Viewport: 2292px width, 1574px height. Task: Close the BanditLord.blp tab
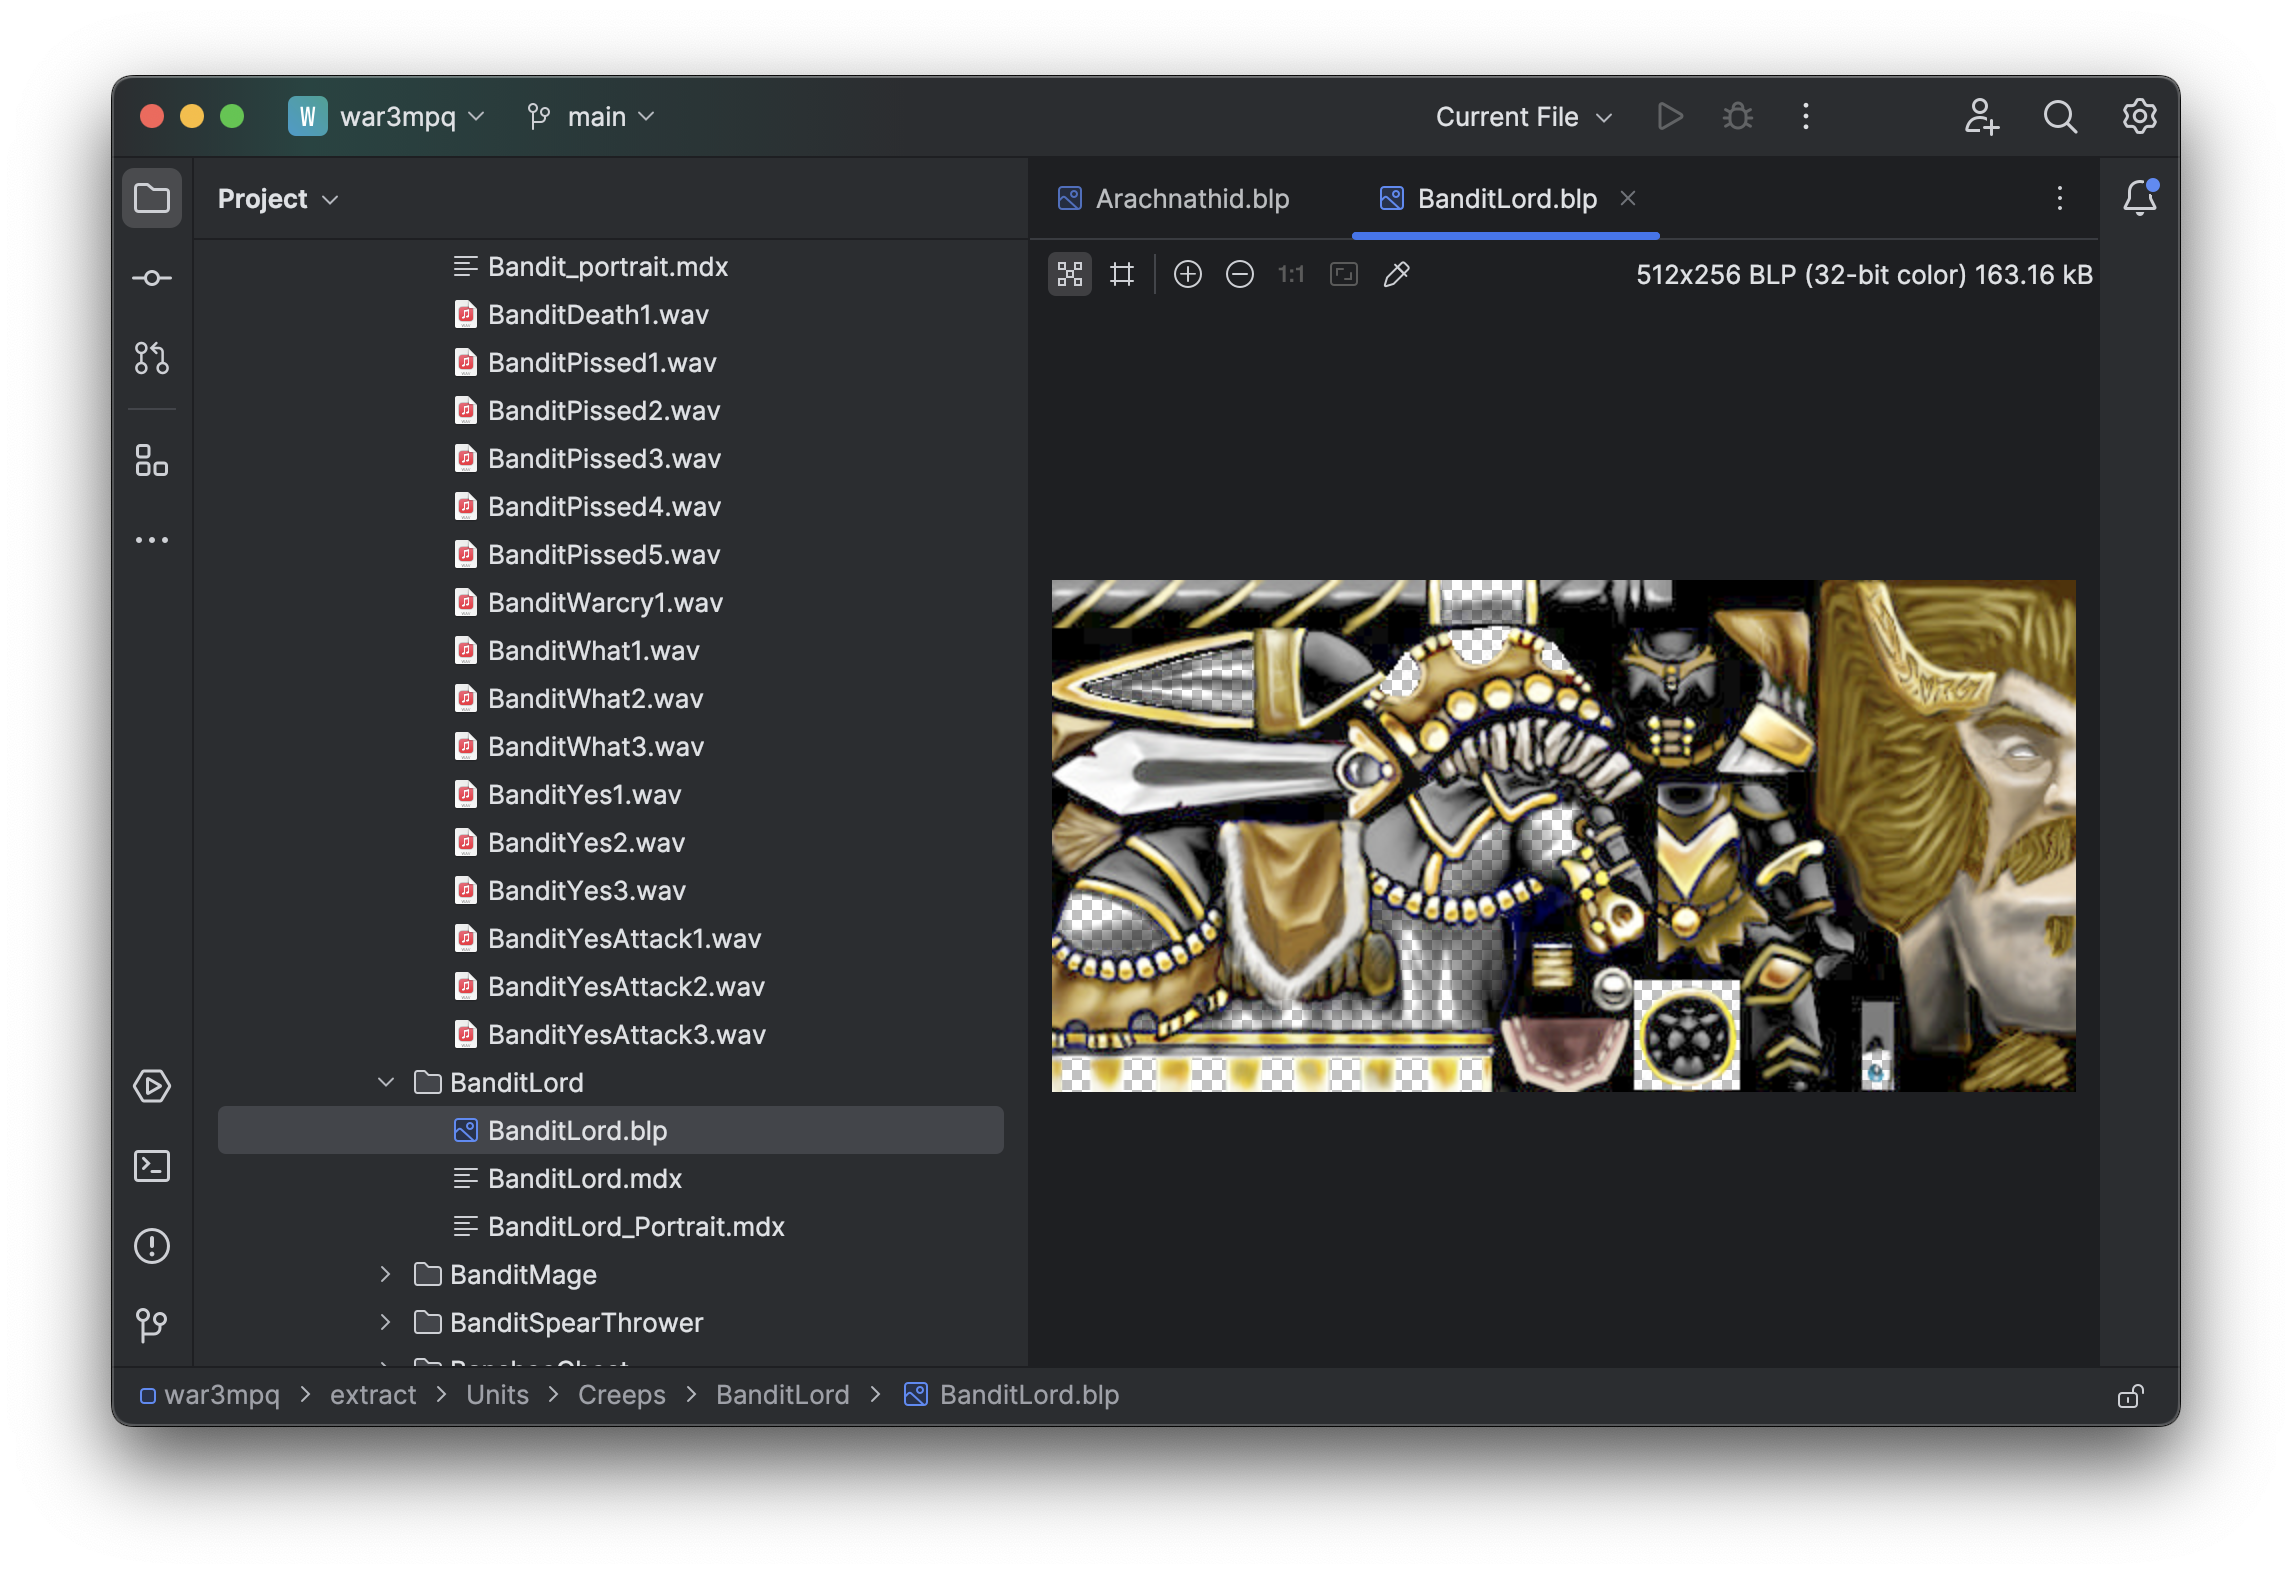click(1628, 198)
